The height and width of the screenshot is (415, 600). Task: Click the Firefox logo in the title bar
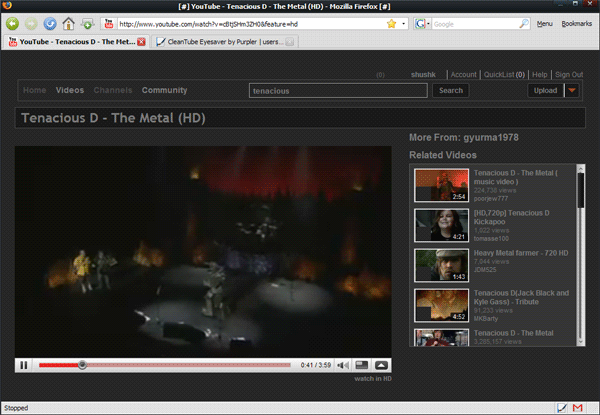tap(7, 5)
